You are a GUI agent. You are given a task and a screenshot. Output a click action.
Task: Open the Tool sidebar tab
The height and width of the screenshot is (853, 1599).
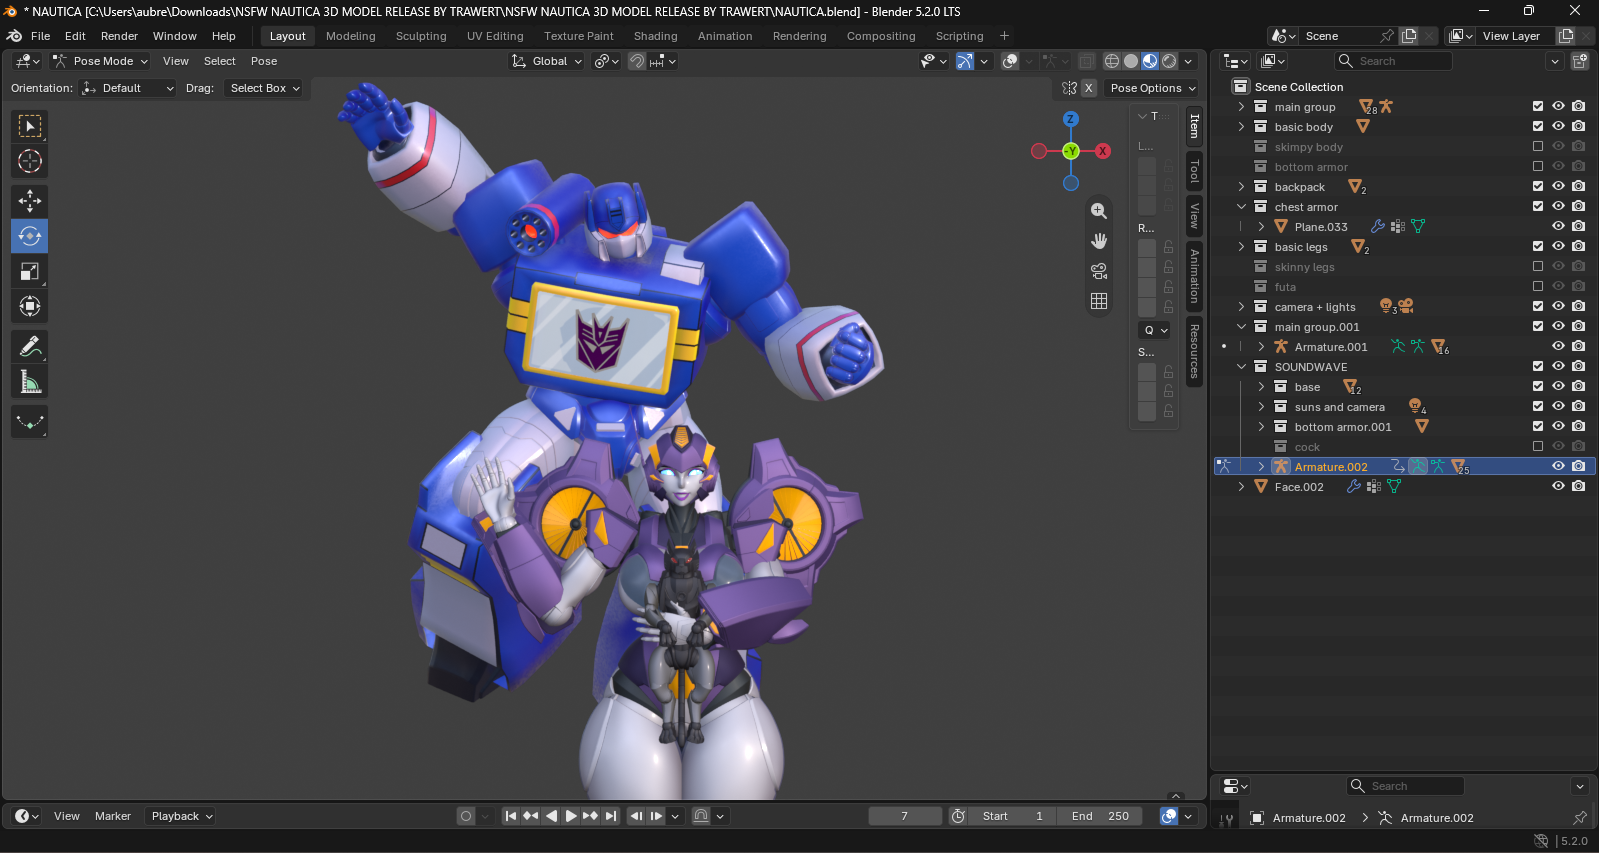1194,172
